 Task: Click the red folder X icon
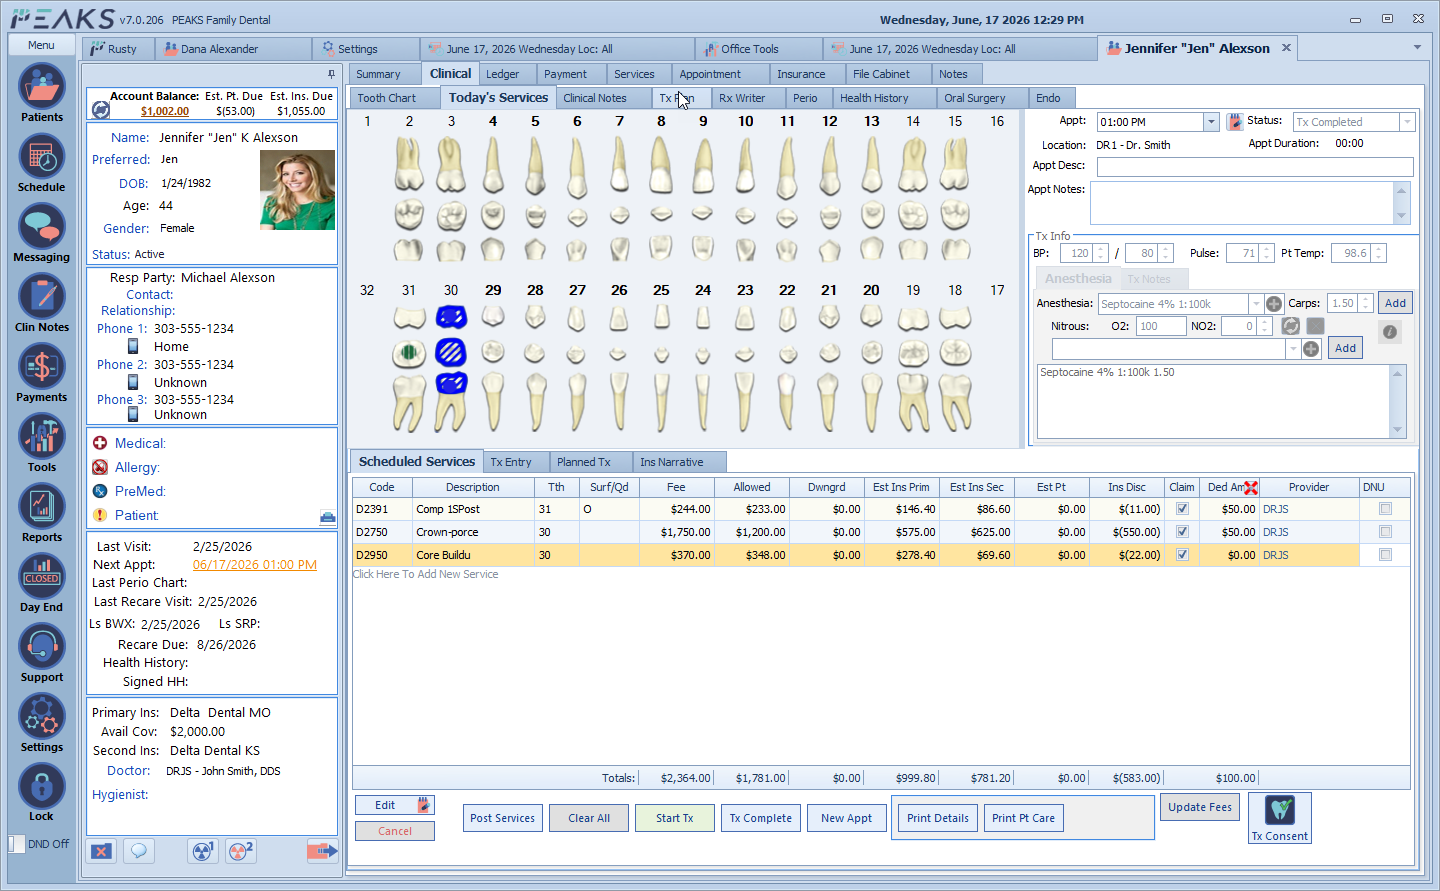point(101,851)
